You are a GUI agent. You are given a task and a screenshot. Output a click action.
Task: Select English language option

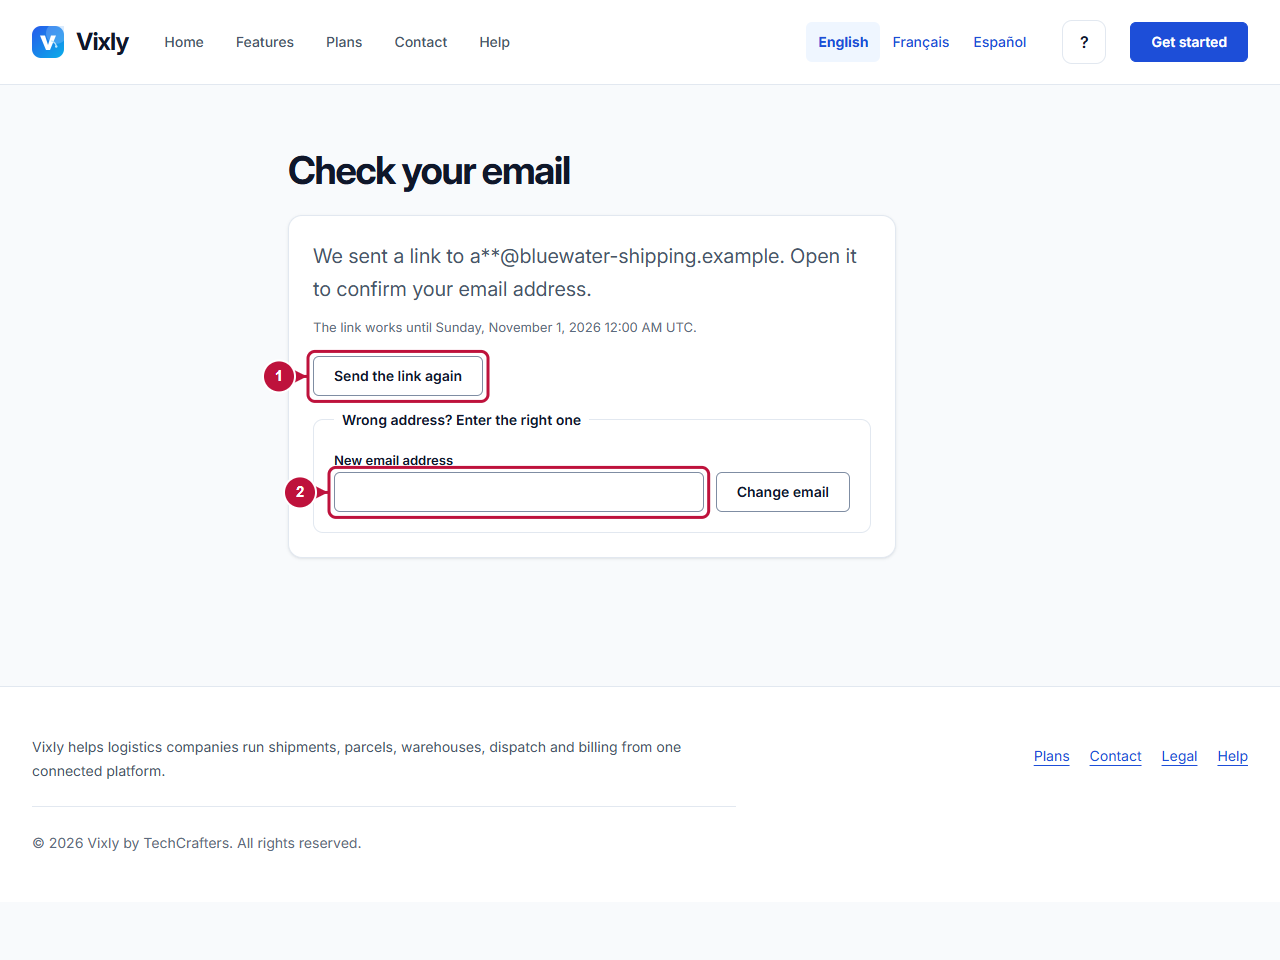[843, 42]
